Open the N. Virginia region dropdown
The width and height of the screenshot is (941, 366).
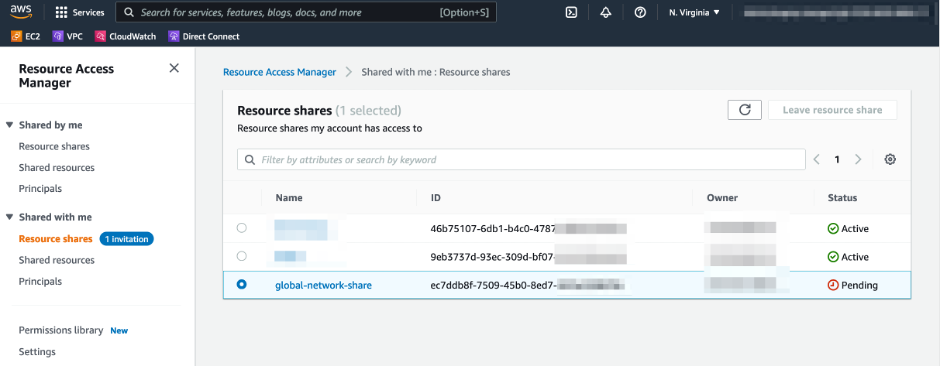(x=694, y=12)
